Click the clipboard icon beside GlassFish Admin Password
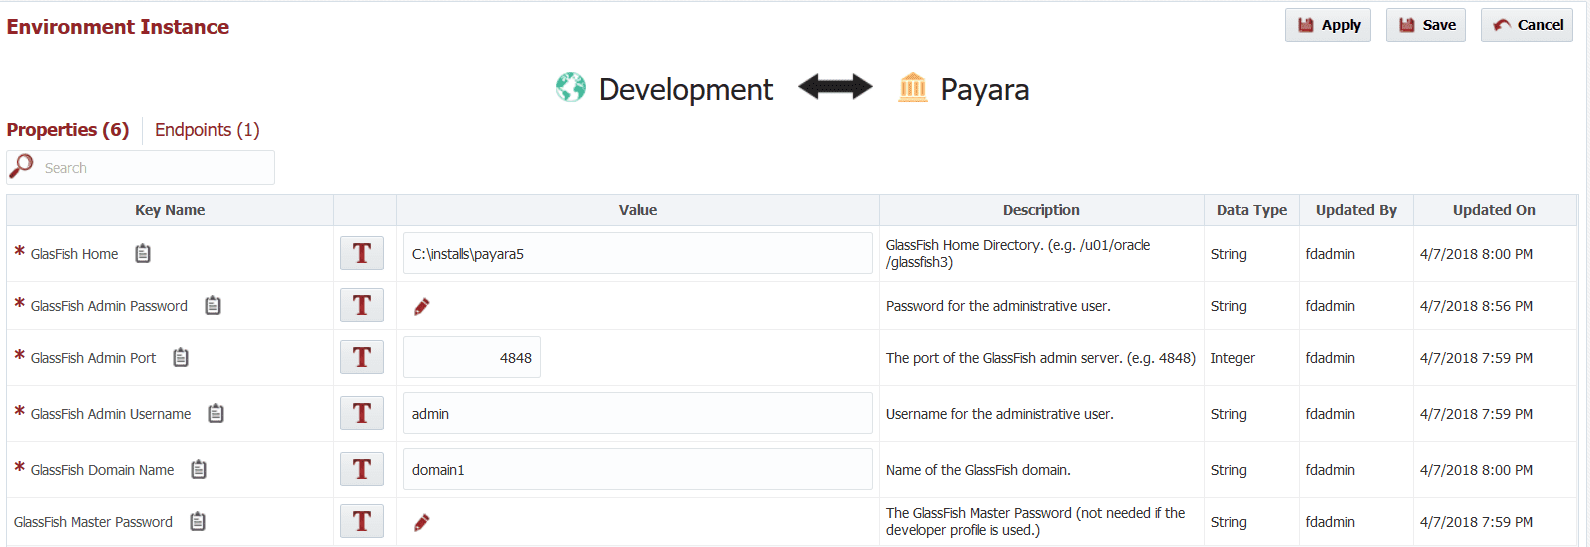The height and width of the screenshot is (547, 1590). coord(213,306)
